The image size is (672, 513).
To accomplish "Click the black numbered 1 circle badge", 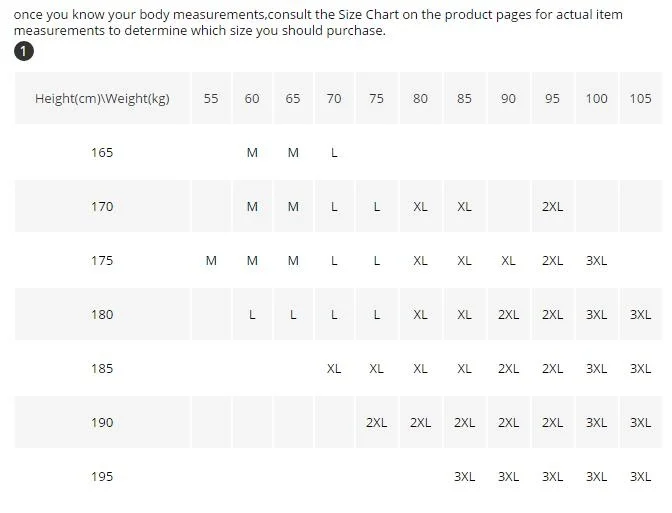I will click(x=24, y=51).
